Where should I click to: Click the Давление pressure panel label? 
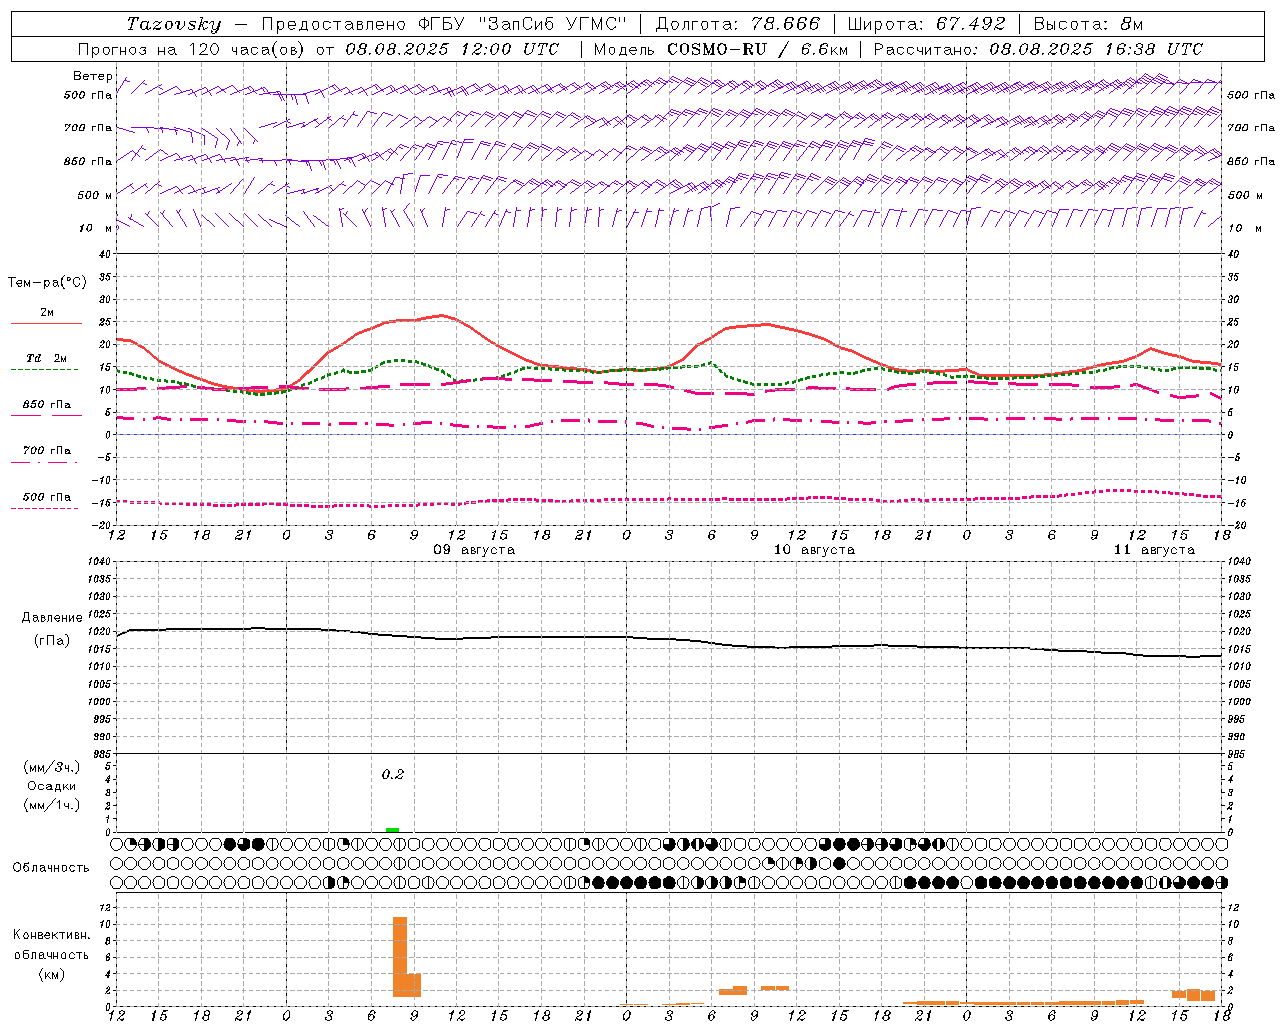tap(52, 618)
